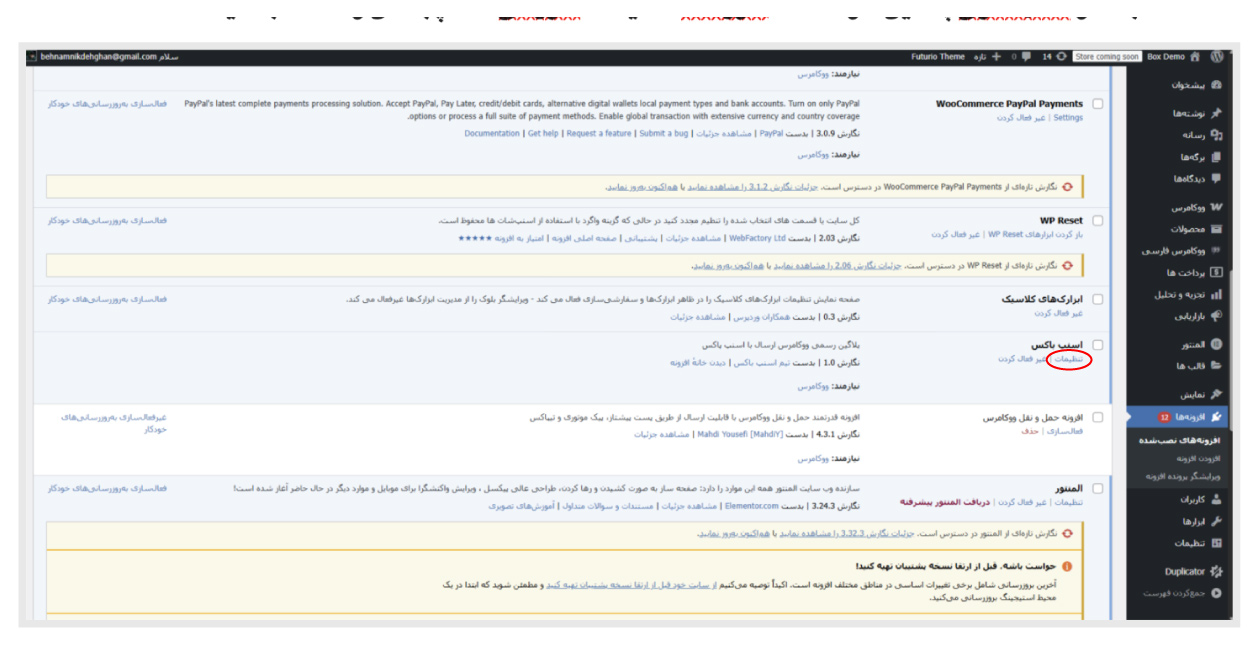Click the WordPress logo in admin bar

(1217, 57)
